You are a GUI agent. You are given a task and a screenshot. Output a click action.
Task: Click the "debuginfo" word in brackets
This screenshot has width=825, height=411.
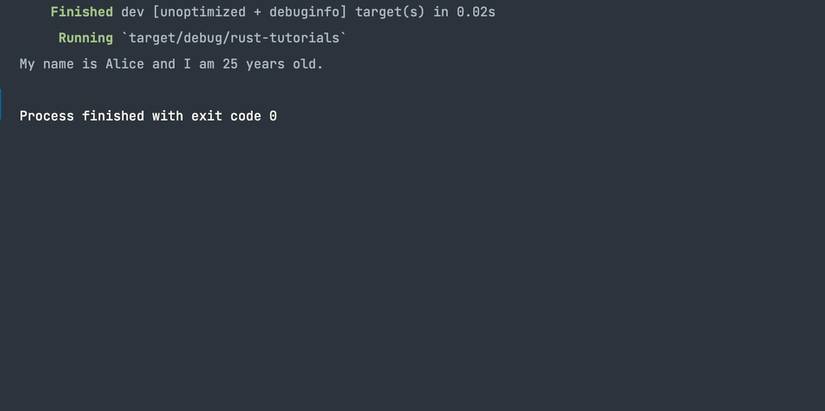(304, 12)
